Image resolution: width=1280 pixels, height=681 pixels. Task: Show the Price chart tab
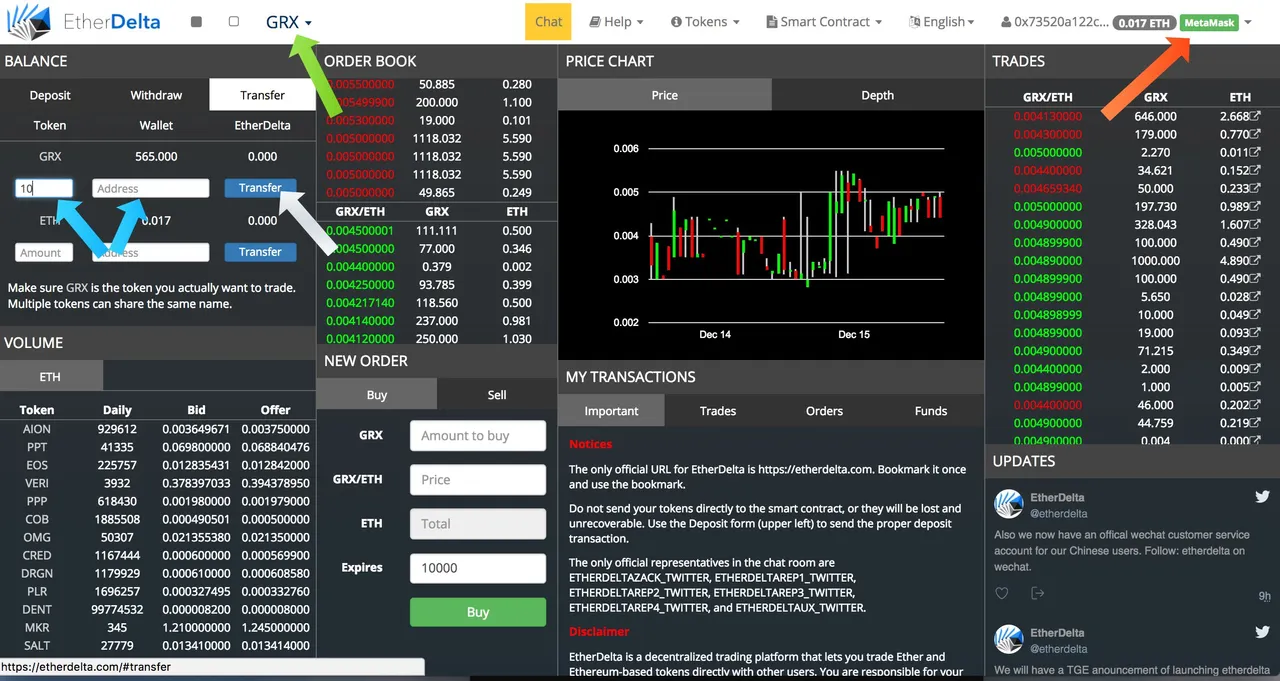tap(664, 95)
